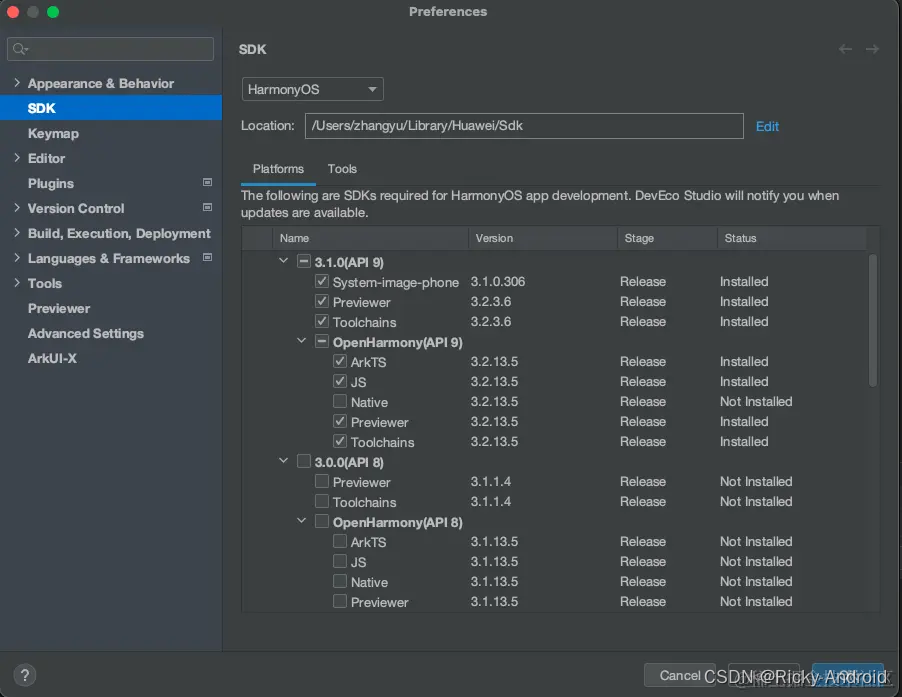Click the SDK Location path field
The width and height of the screenshot is (902, 697).
(524, 126)
